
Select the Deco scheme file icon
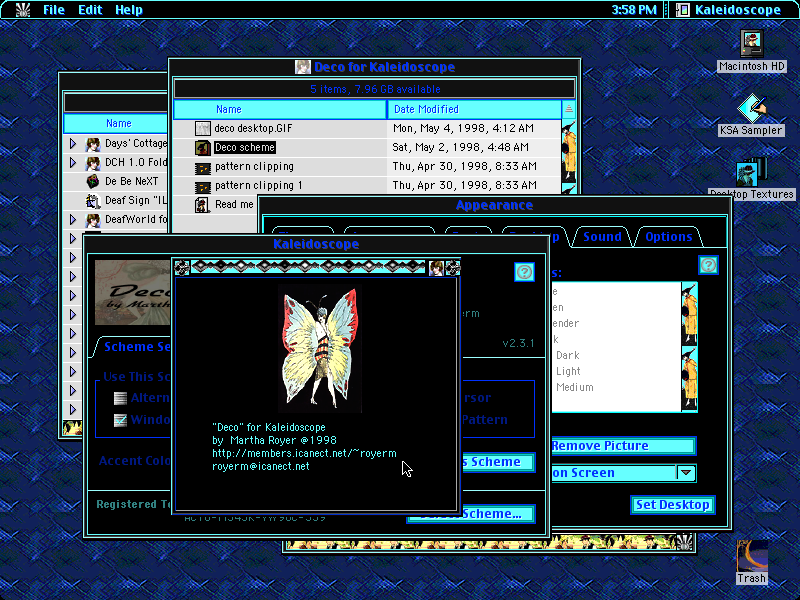coord(203,147)
